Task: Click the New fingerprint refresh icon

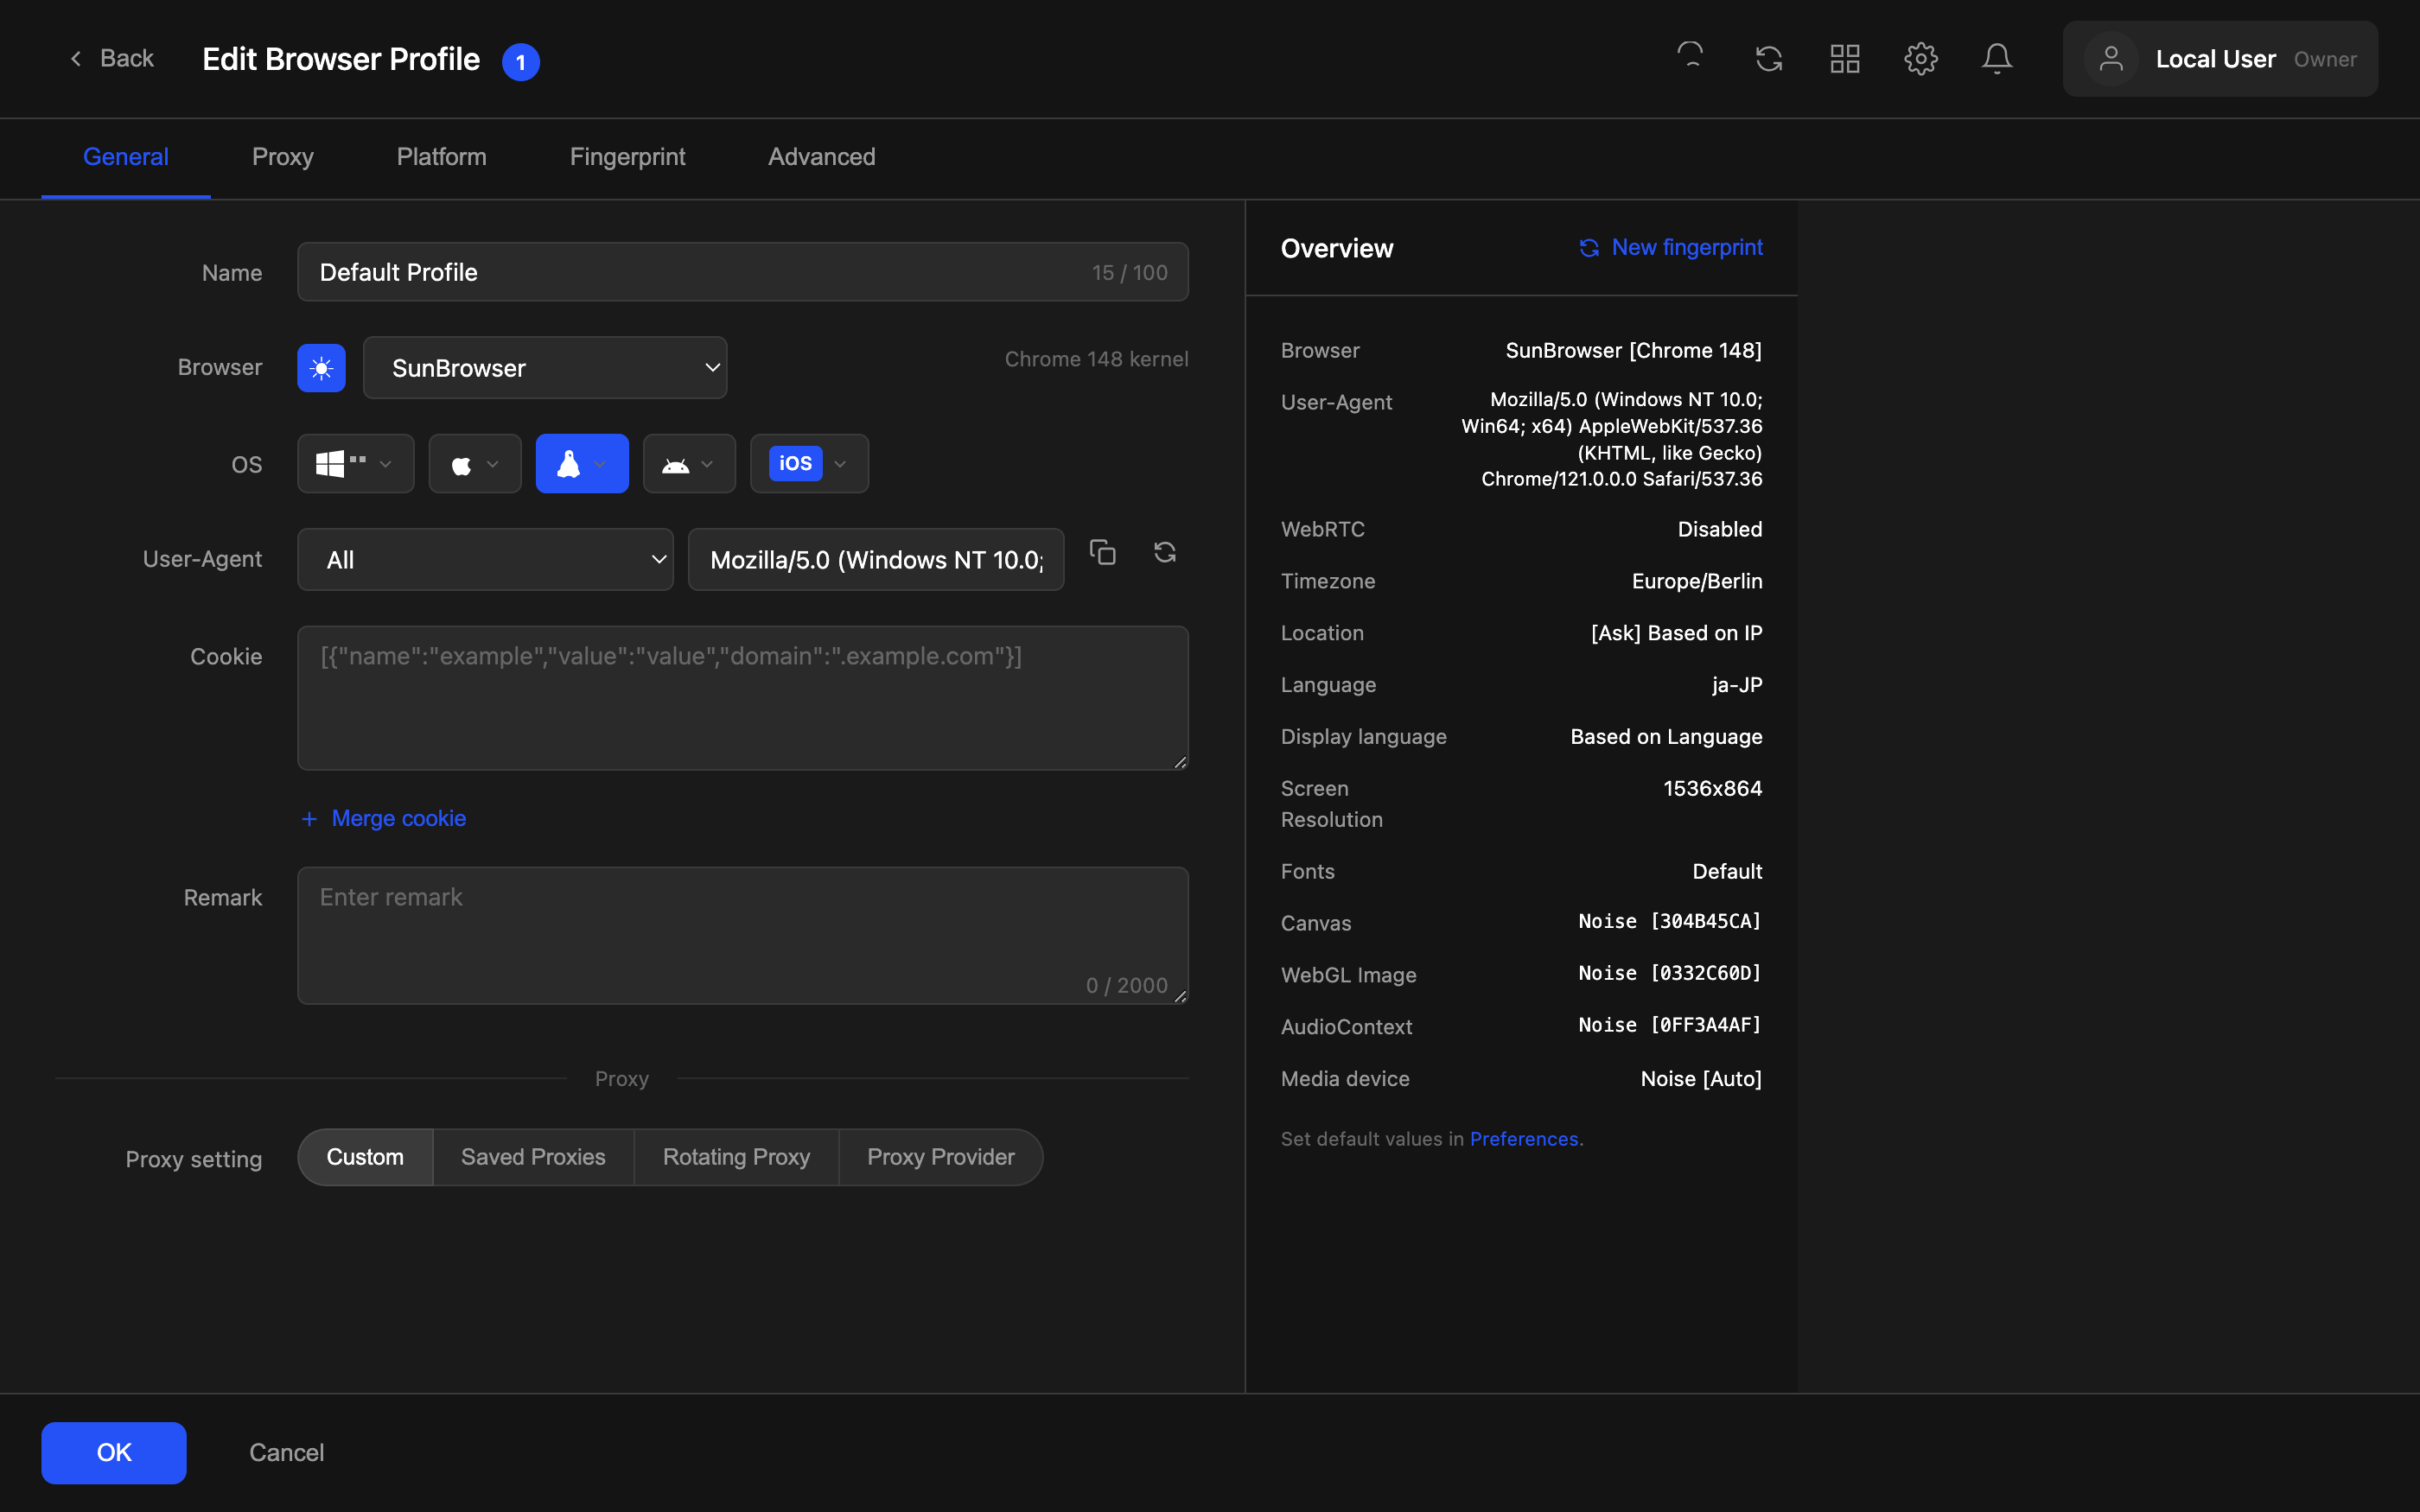Action: 1588,247
